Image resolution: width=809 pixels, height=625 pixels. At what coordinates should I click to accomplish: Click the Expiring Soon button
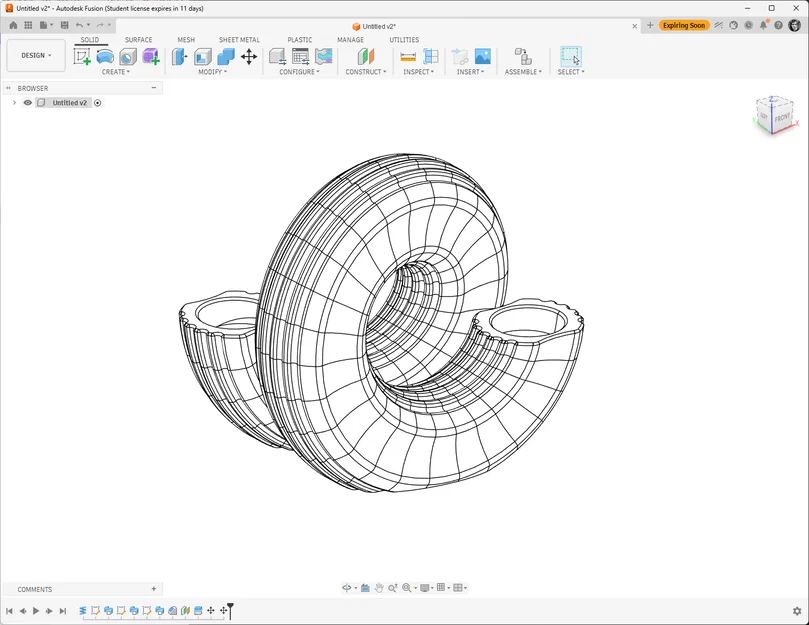coord(684,25)
